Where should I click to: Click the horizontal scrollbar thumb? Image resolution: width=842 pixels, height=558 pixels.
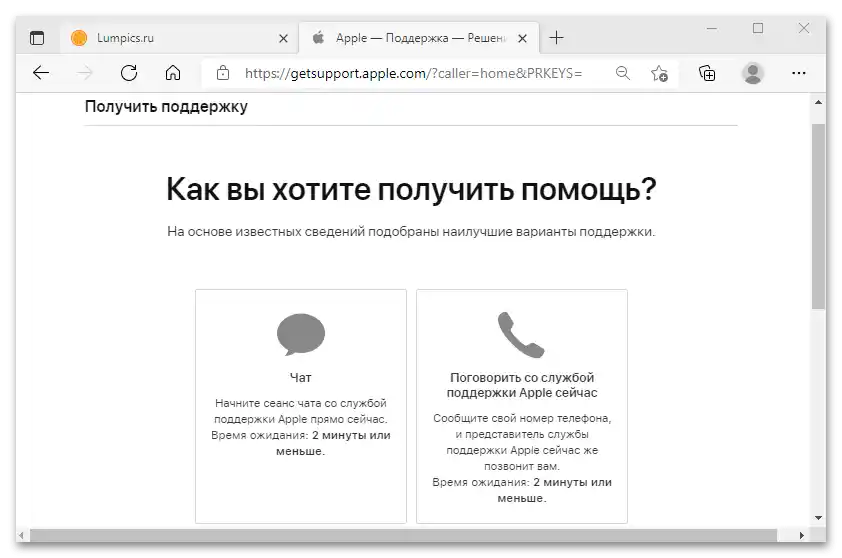(403, 535)
